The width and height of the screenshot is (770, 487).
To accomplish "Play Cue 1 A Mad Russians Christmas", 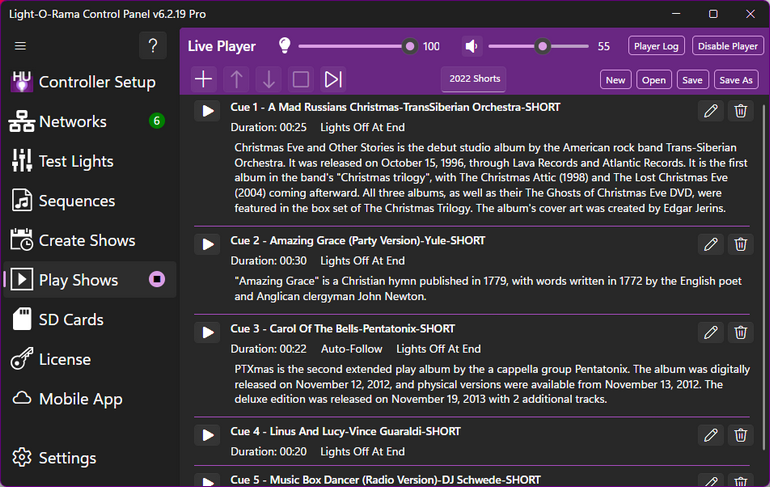I will (208, 111).
